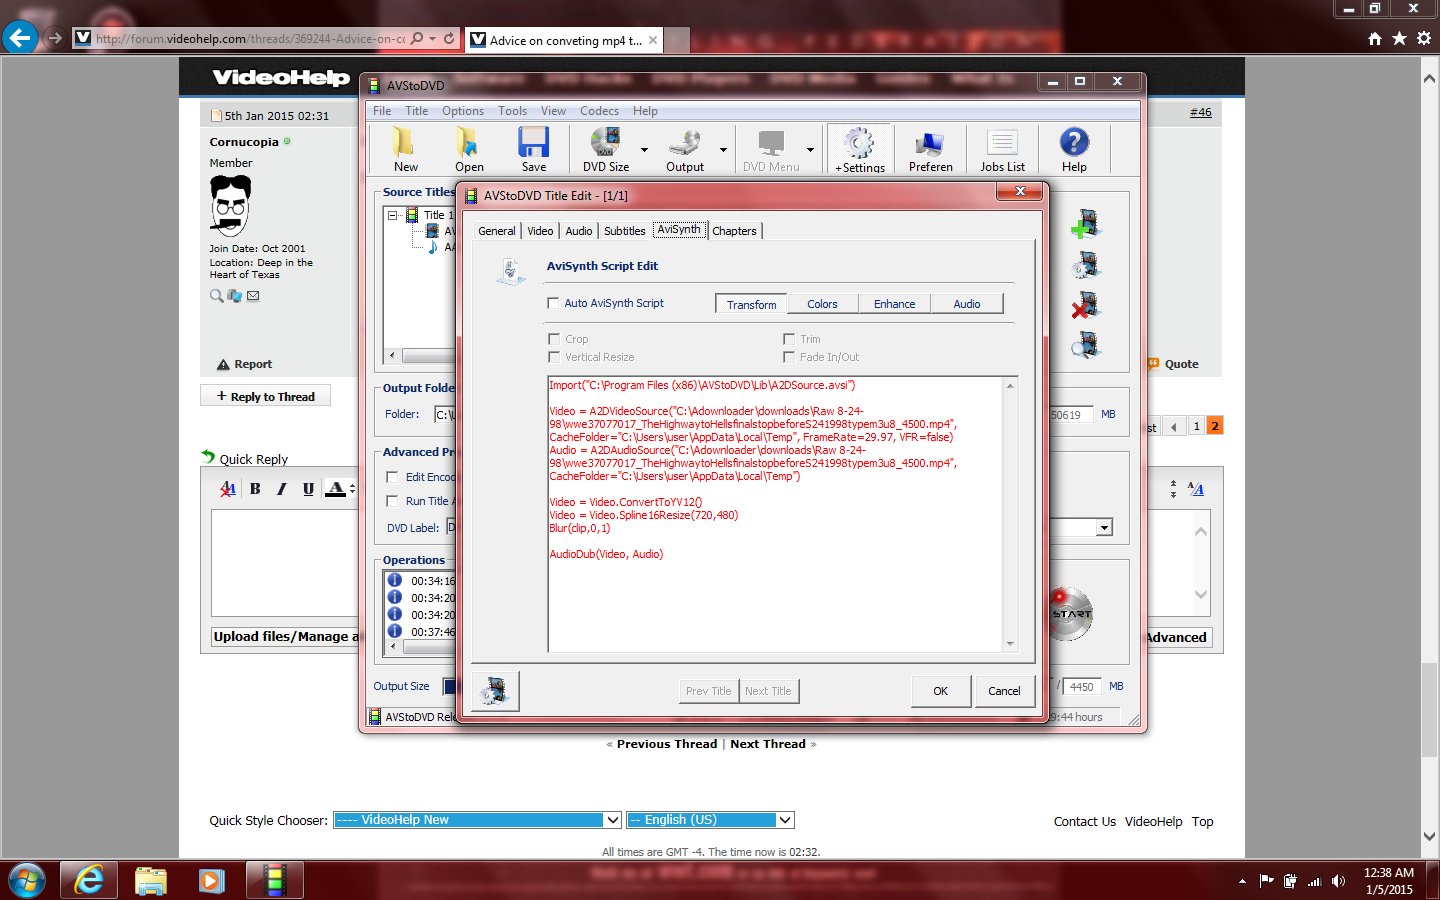1440x900 pixels.
Task: Click Reply to Thread button
Action: tap(266, 396)
